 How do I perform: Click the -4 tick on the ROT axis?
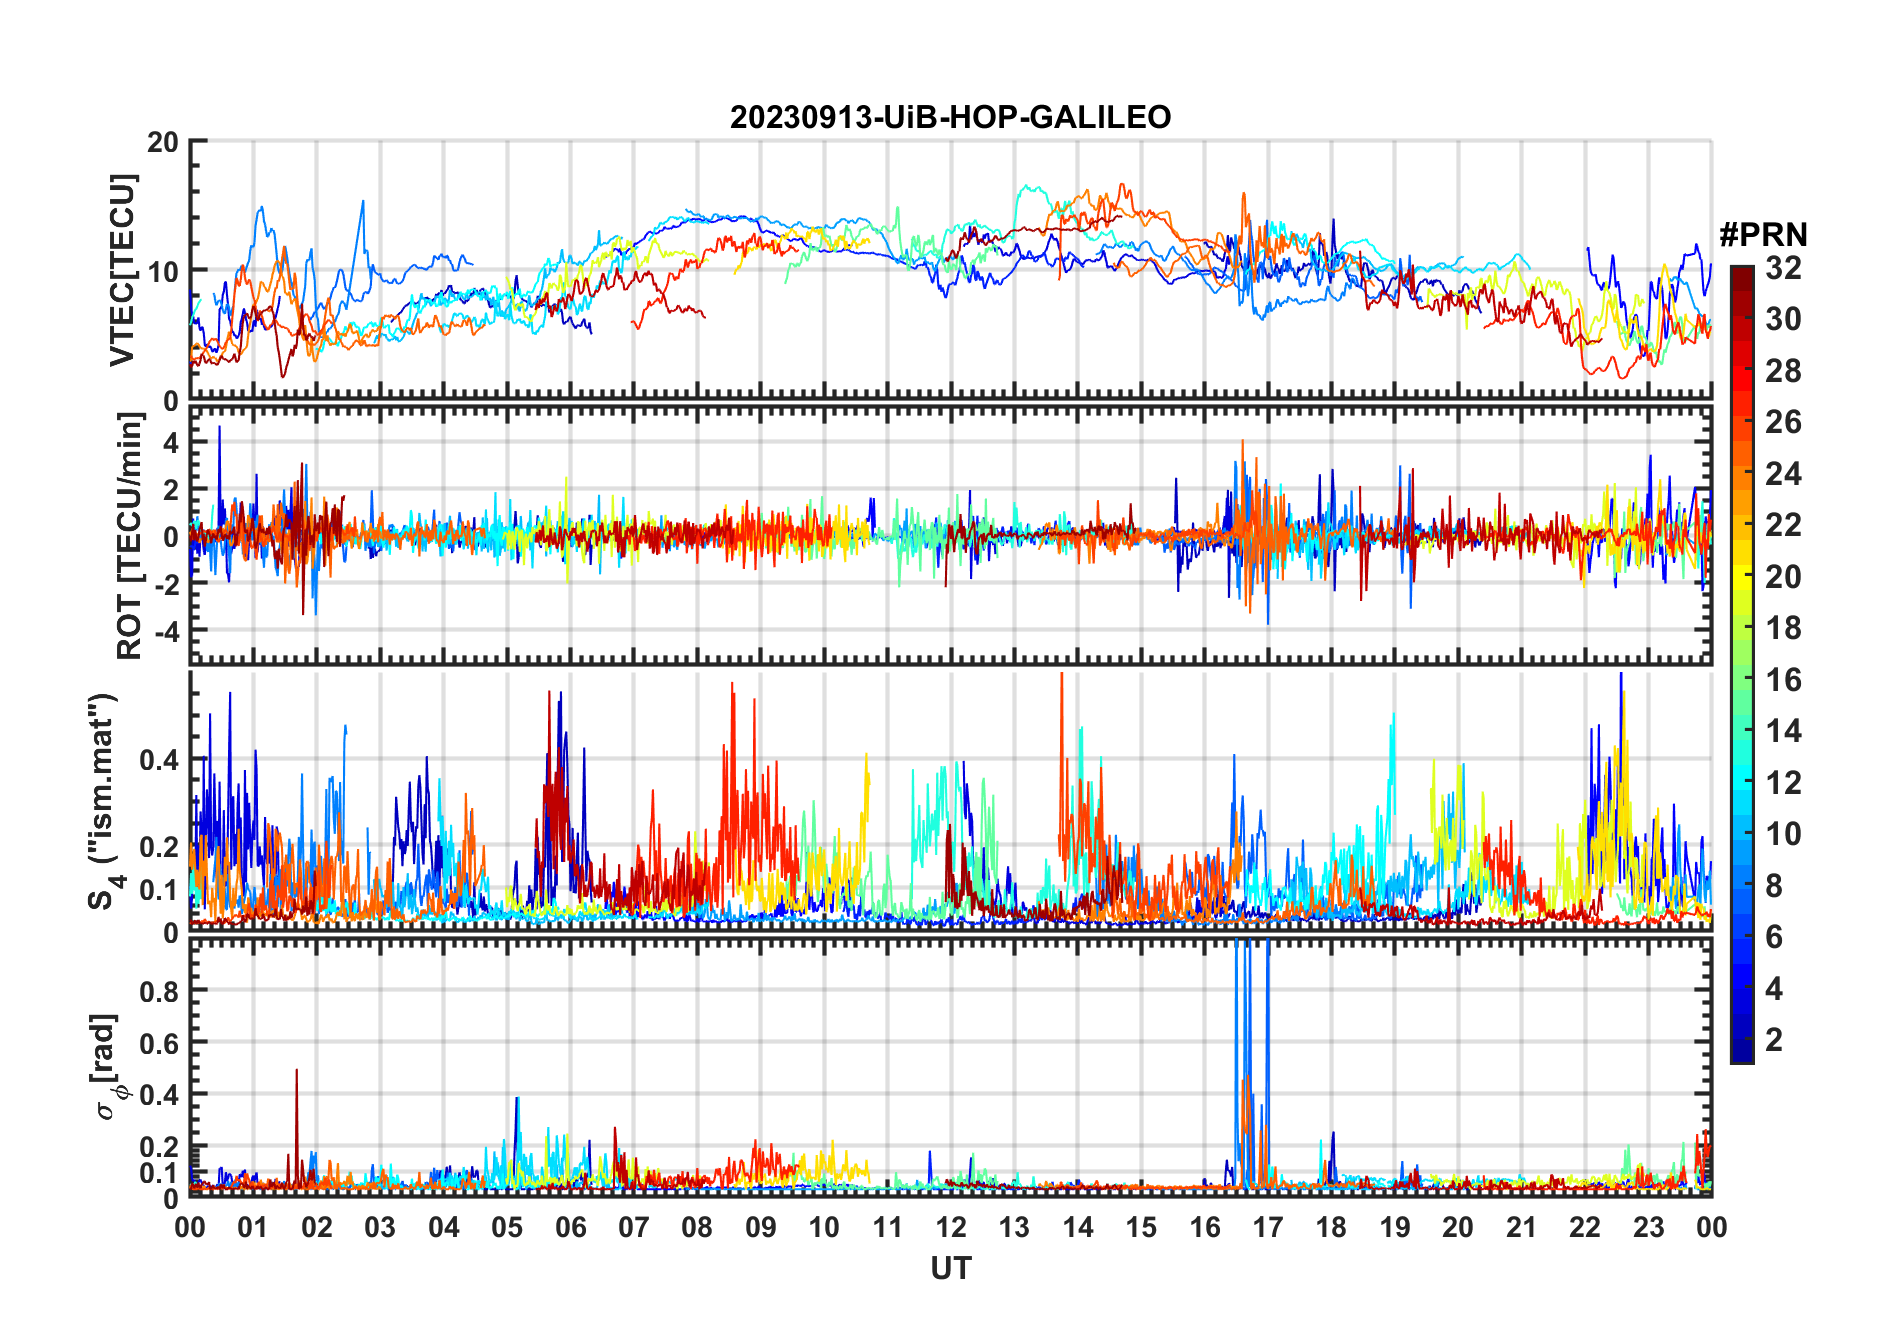click(x=167, y=632)
